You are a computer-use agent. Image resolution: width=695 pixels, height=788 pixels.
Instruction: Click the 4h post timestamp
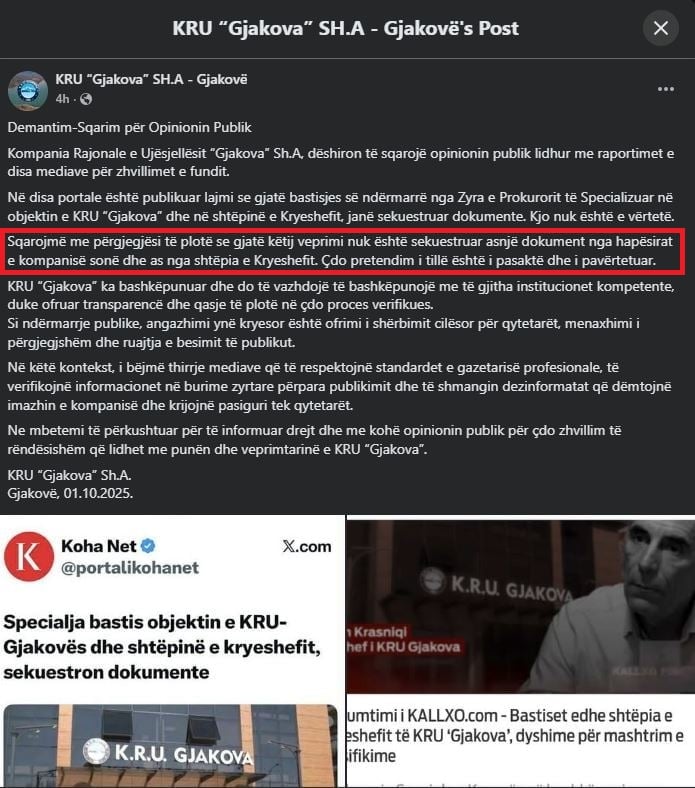tap(62, 99)
